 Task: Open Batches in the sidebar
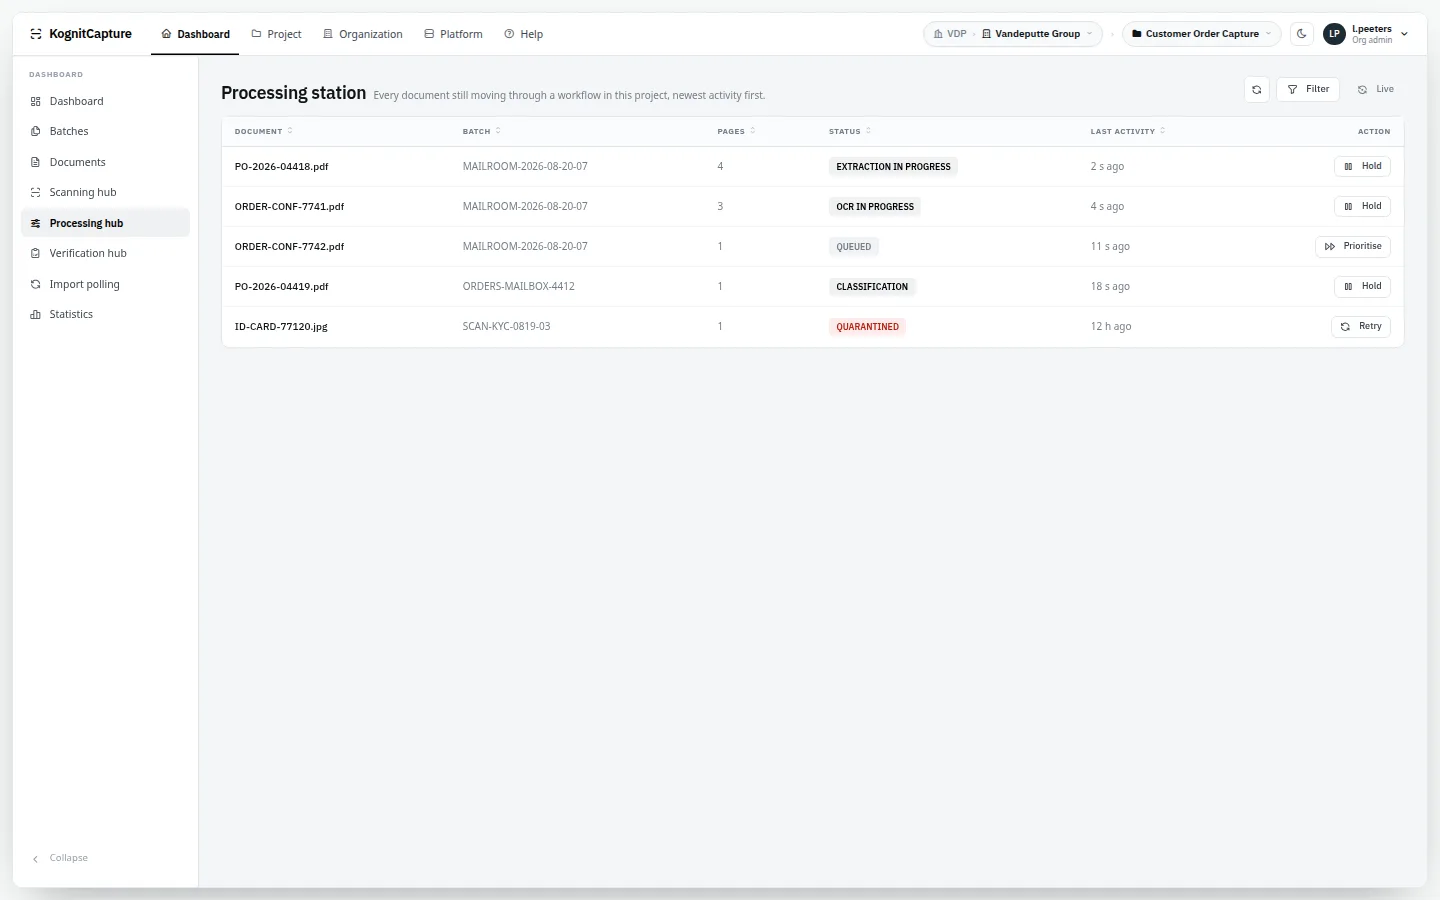pos(105,131)
